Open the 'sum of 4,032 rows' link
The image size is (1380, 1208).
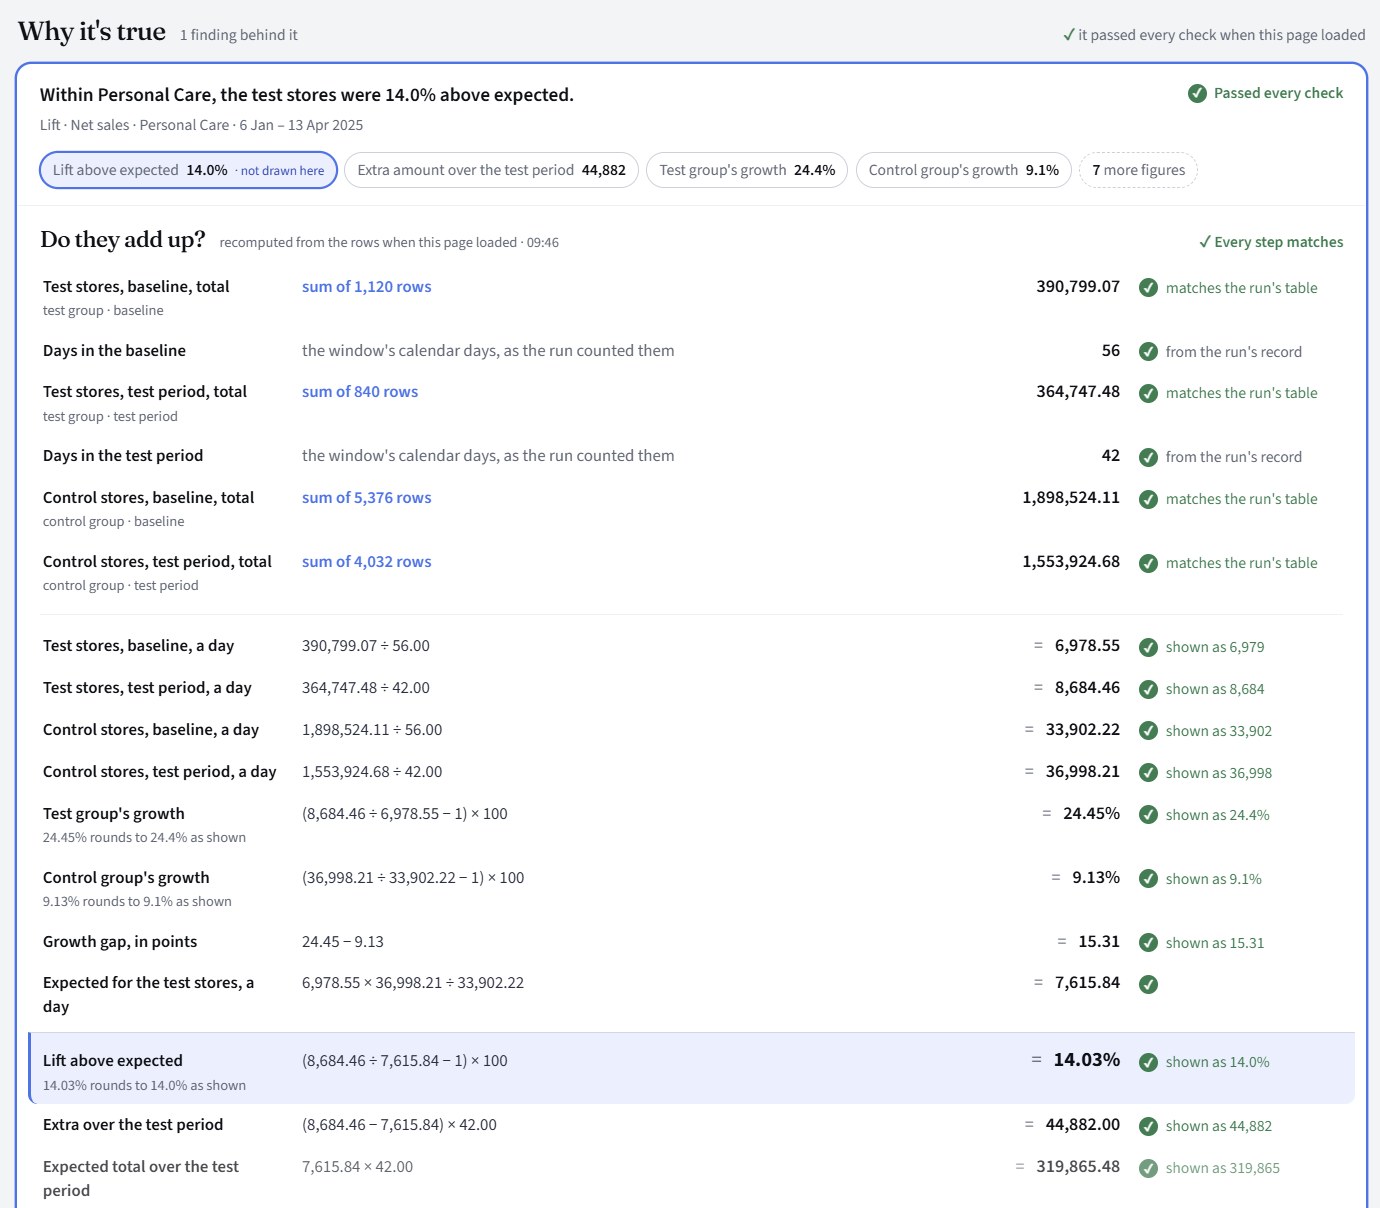pos(367,562)
